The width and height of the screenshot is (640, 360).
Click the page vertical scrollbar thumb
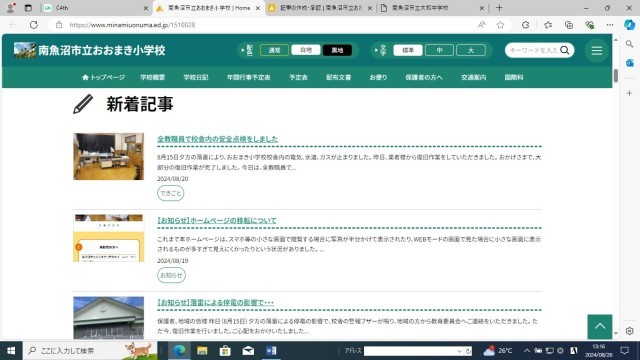coord(616,76)
